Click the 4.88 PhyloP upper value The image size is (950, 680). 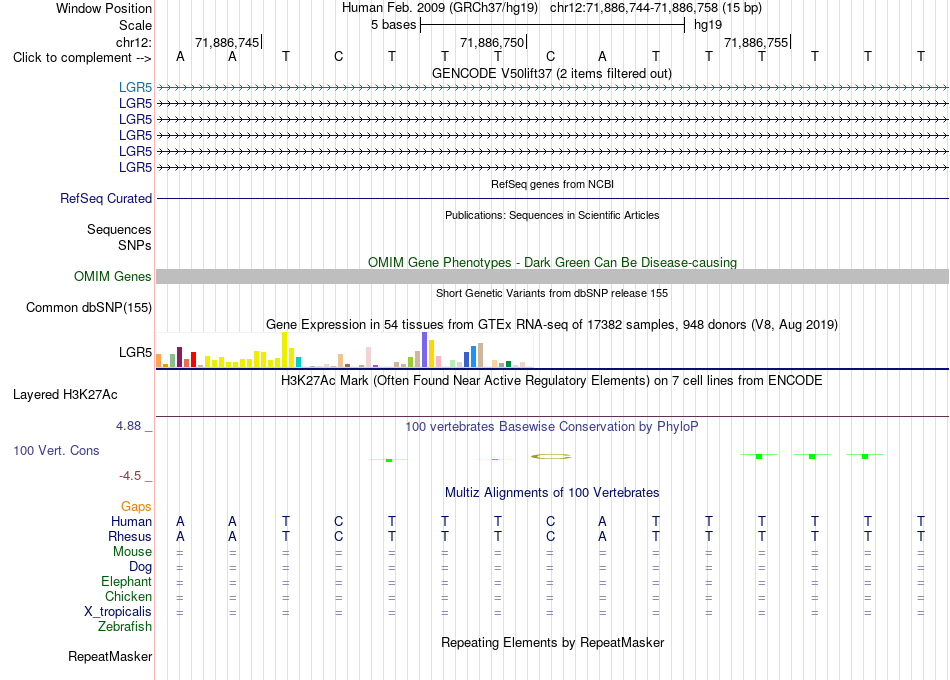coord(128,426)
